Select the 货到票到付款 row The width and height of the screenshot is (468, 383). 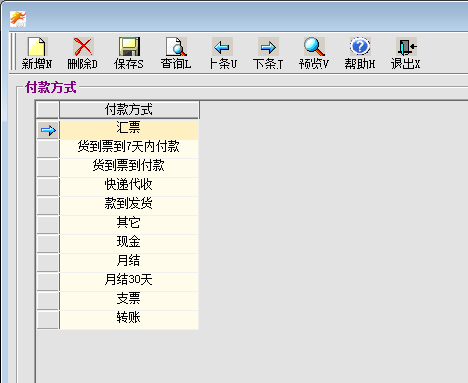click(x=129, y=168)
